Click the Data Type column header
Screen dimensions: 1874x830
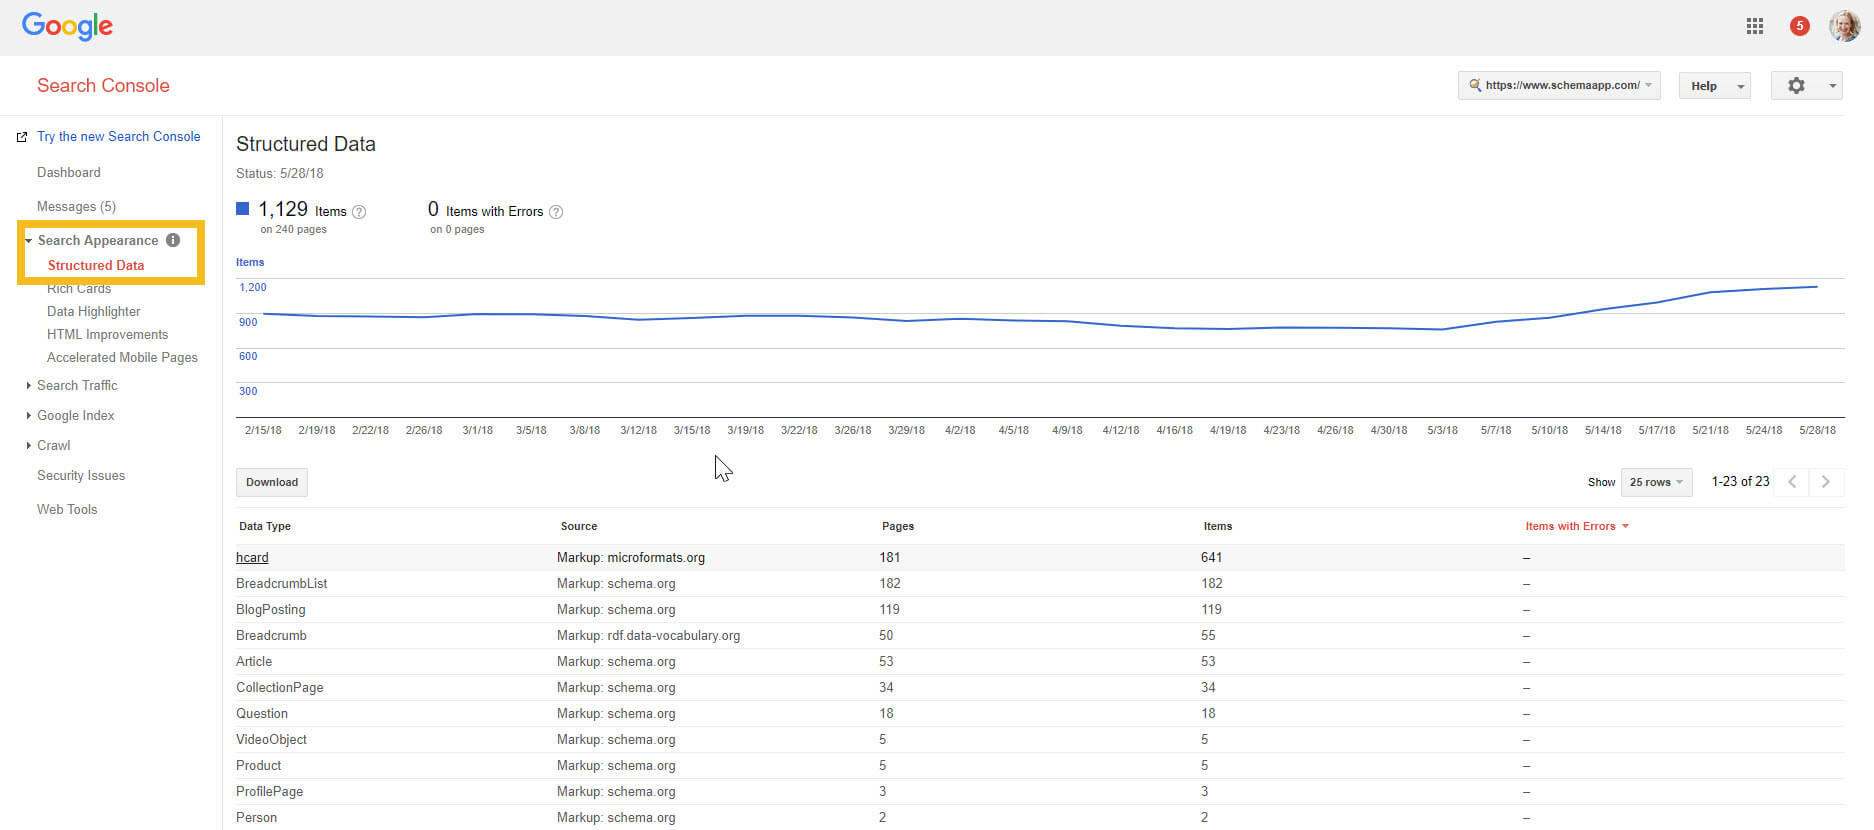[265, 526]
